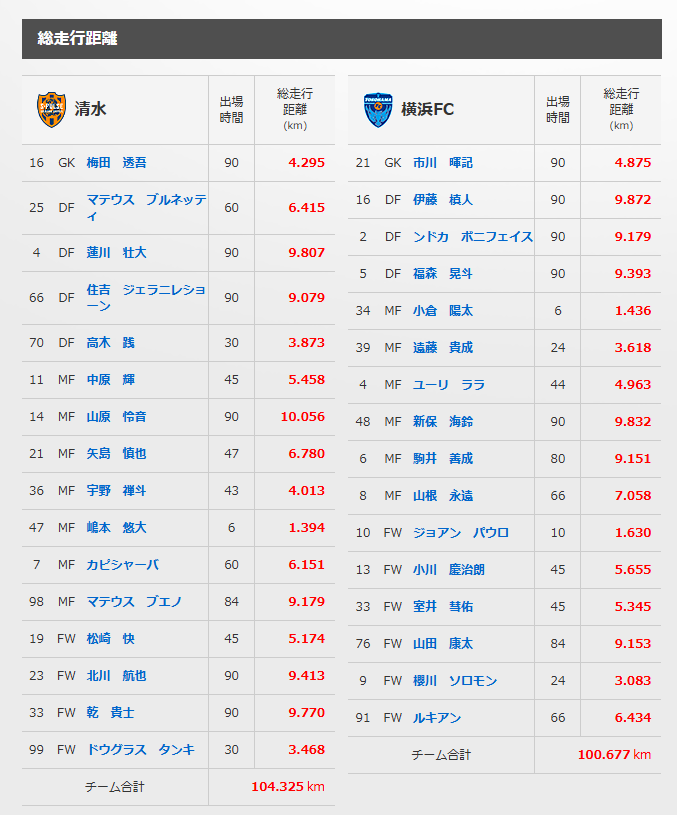Open player link 梅田 透吾
This screenshot has height=815, width=677.
pyautogui.click(x=116, y=162)
